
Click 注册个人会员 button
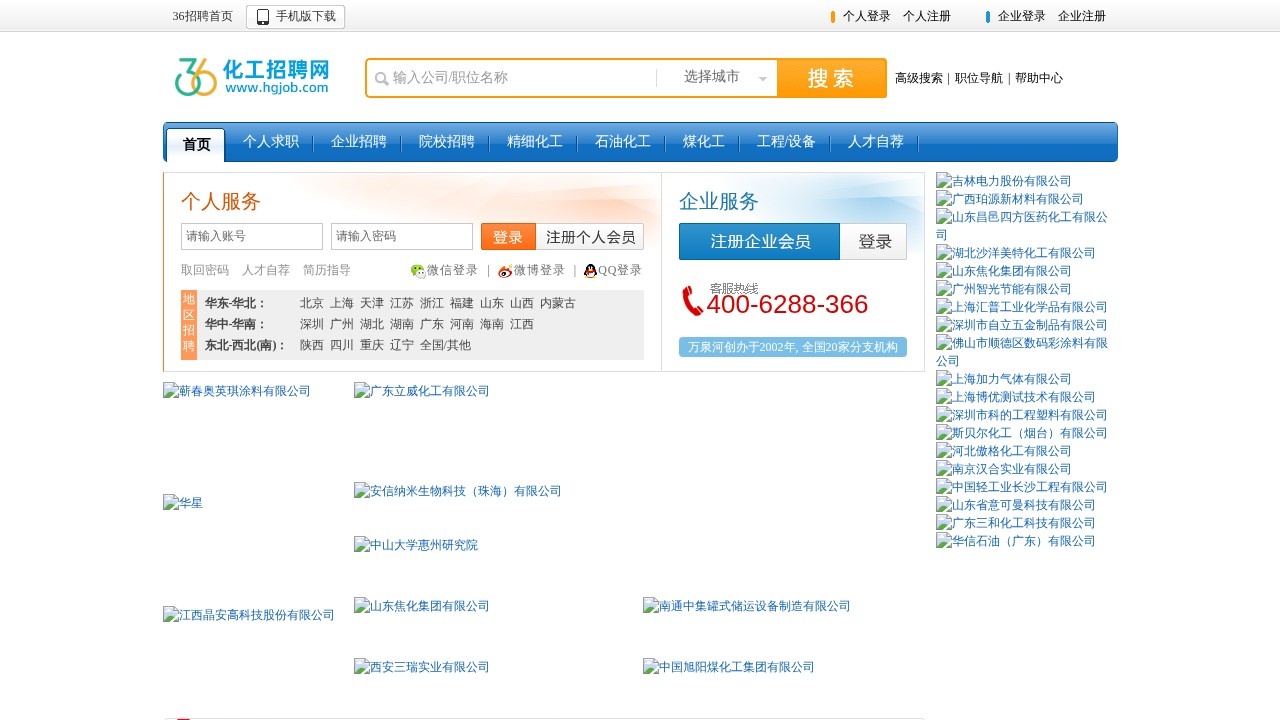click(590, 236)
